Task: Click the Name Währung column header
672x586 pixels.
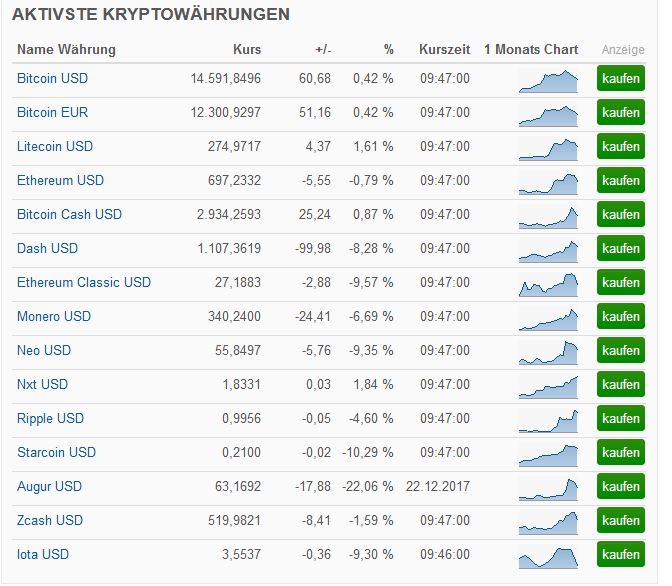Action: [x=66, y=49]
